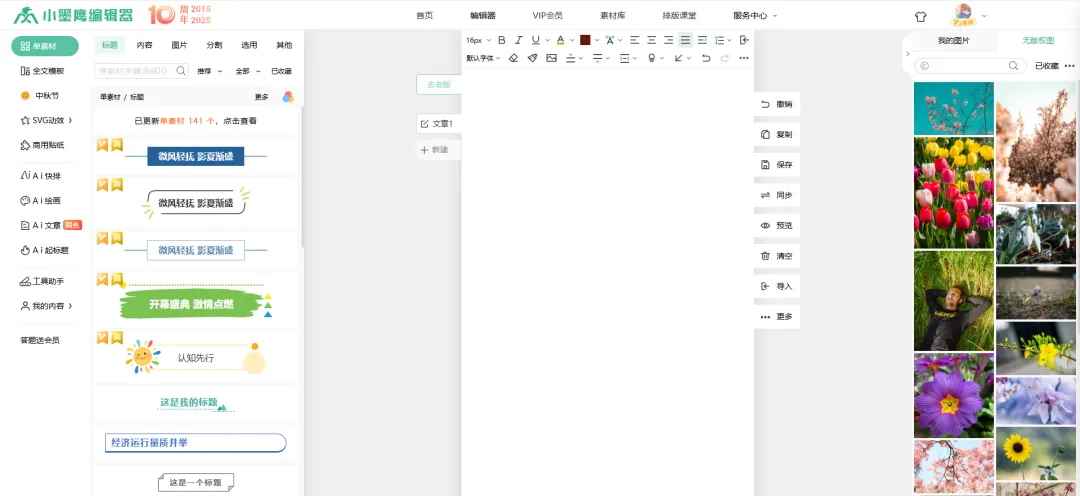This screenshot has width=1080, height=496.
Task: Click the 保存 save button
Action: (x=777, y=165)
